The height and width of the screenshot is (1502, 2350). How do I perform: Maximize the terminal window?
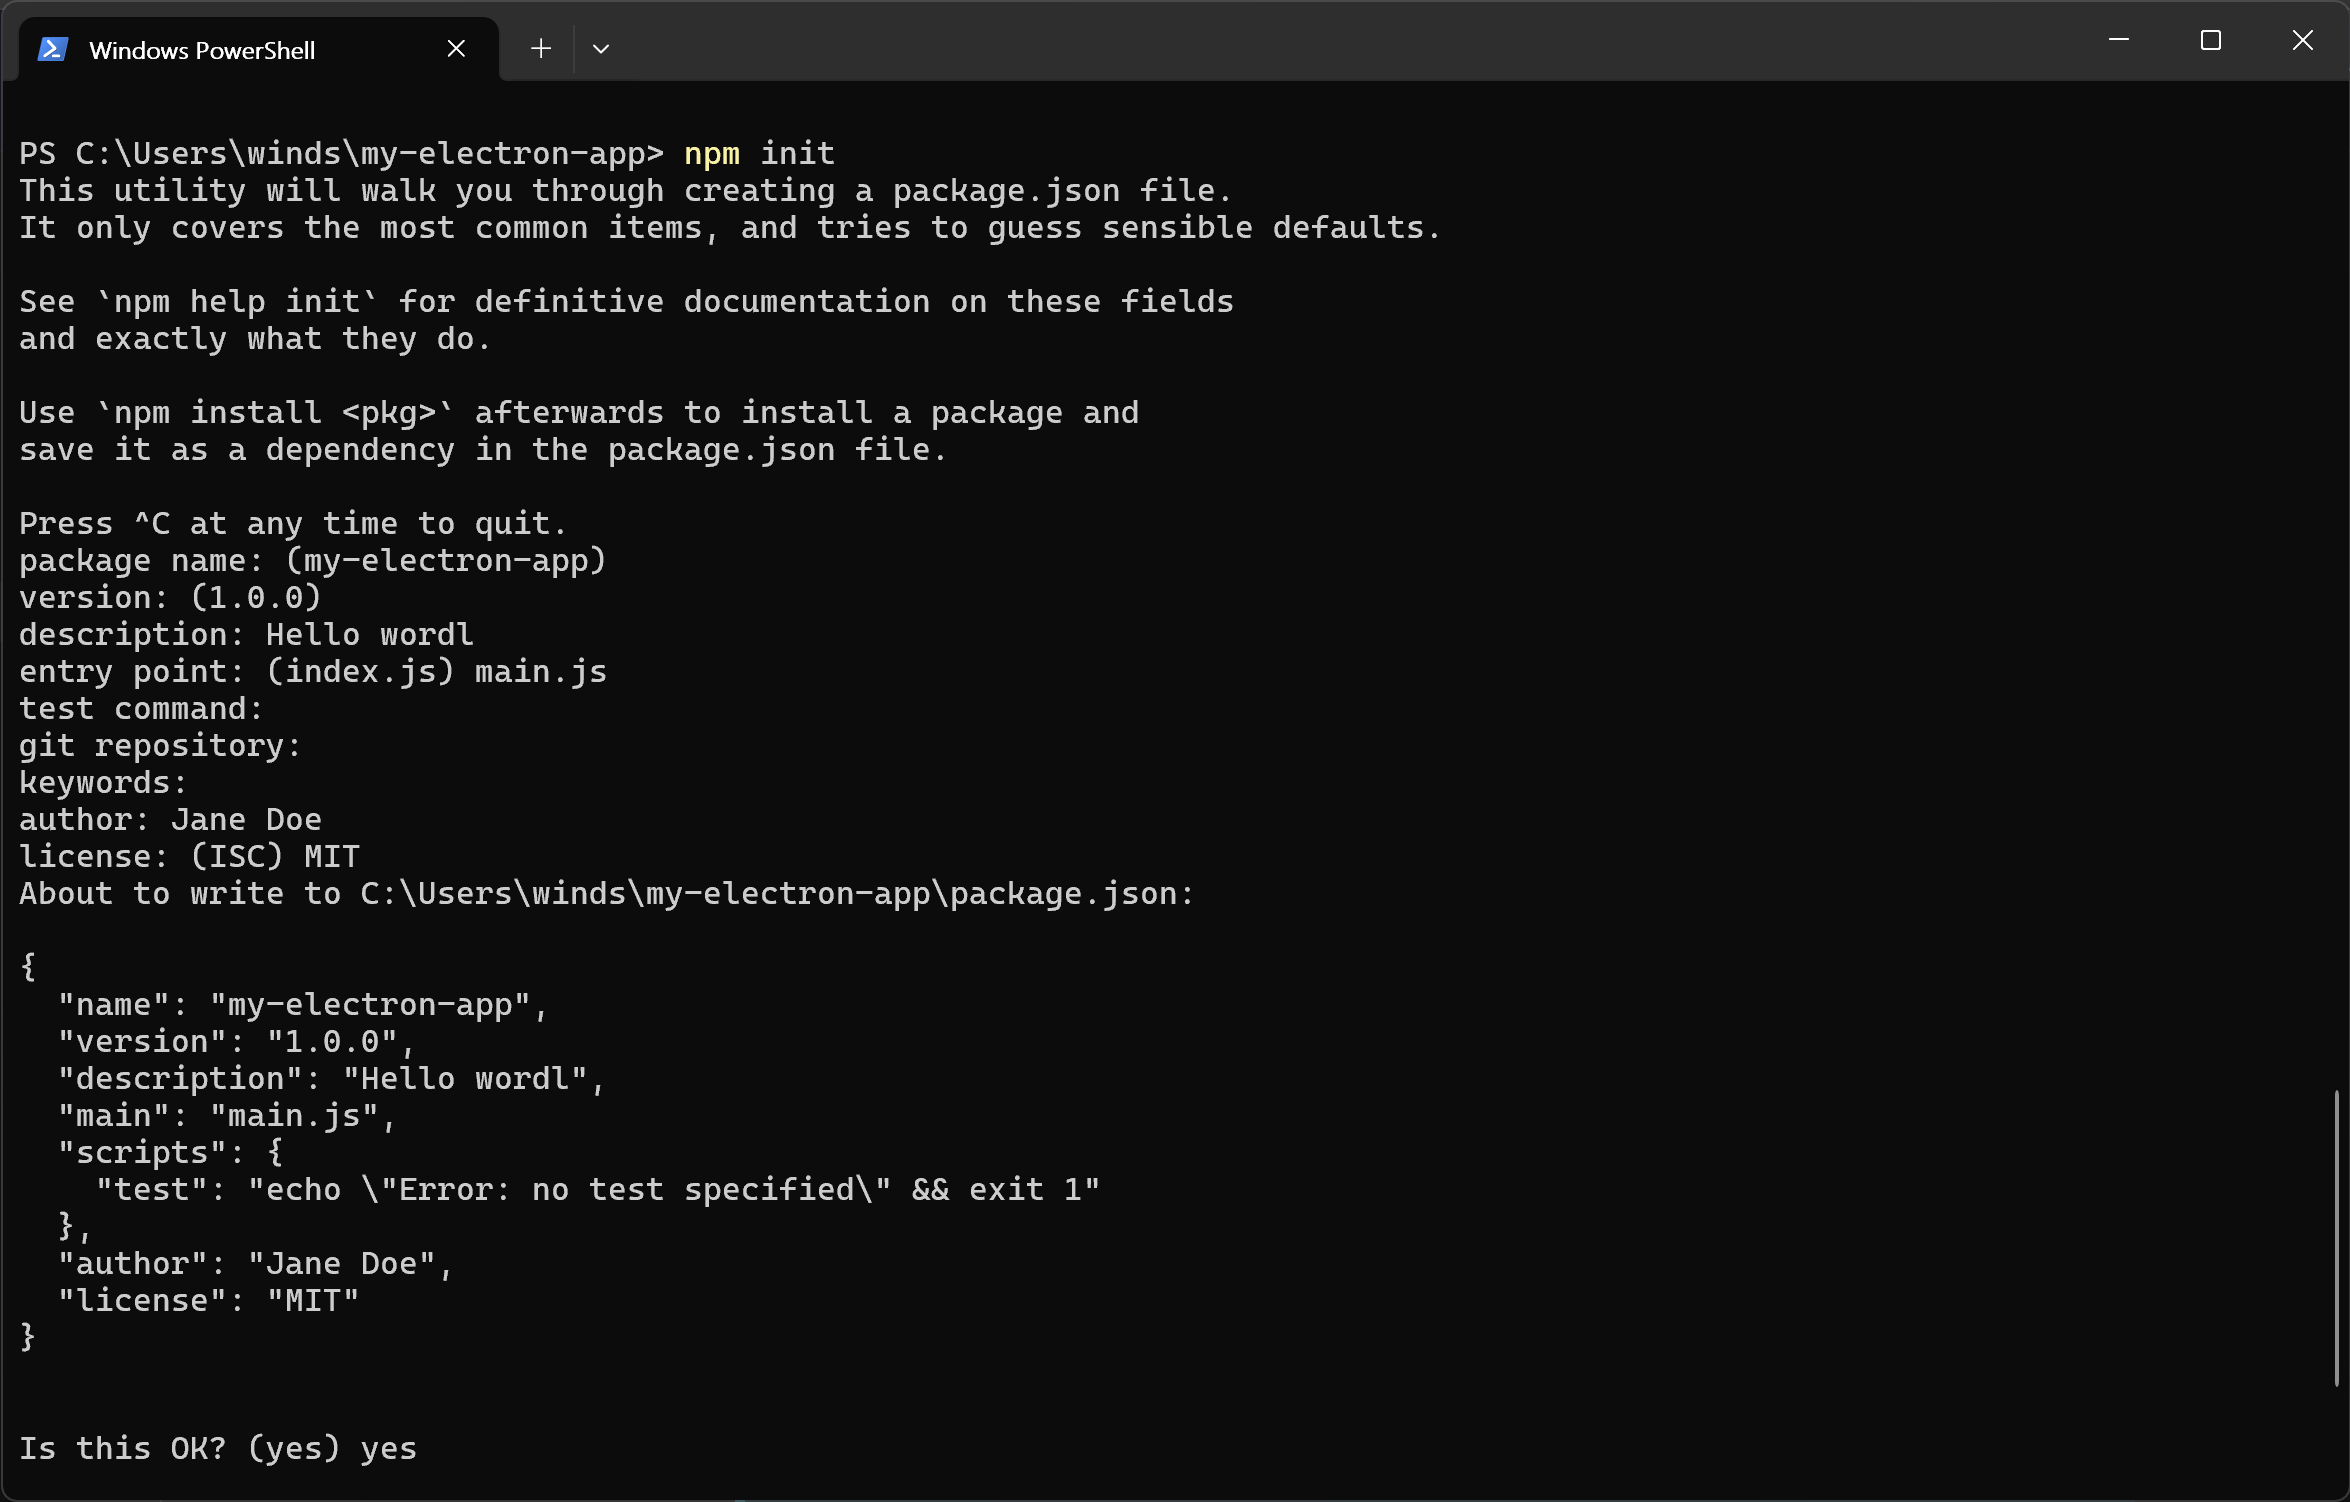coord(2210,40)
